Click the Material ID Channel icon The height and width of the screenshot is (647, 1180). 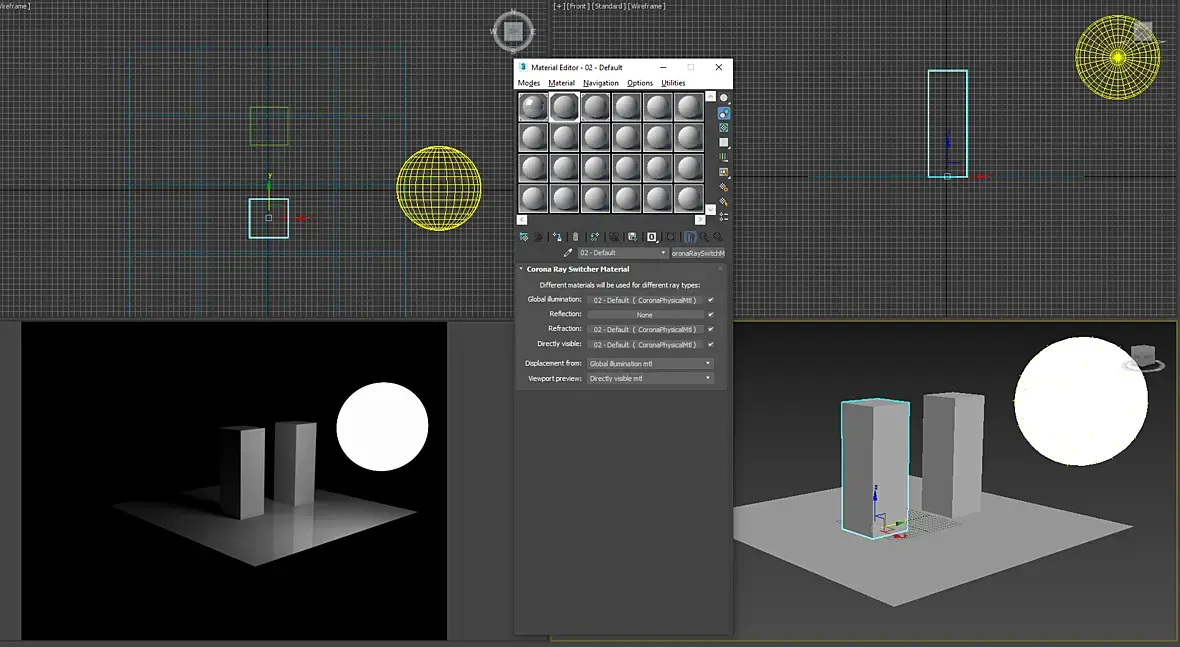click(x=652, y=237)
